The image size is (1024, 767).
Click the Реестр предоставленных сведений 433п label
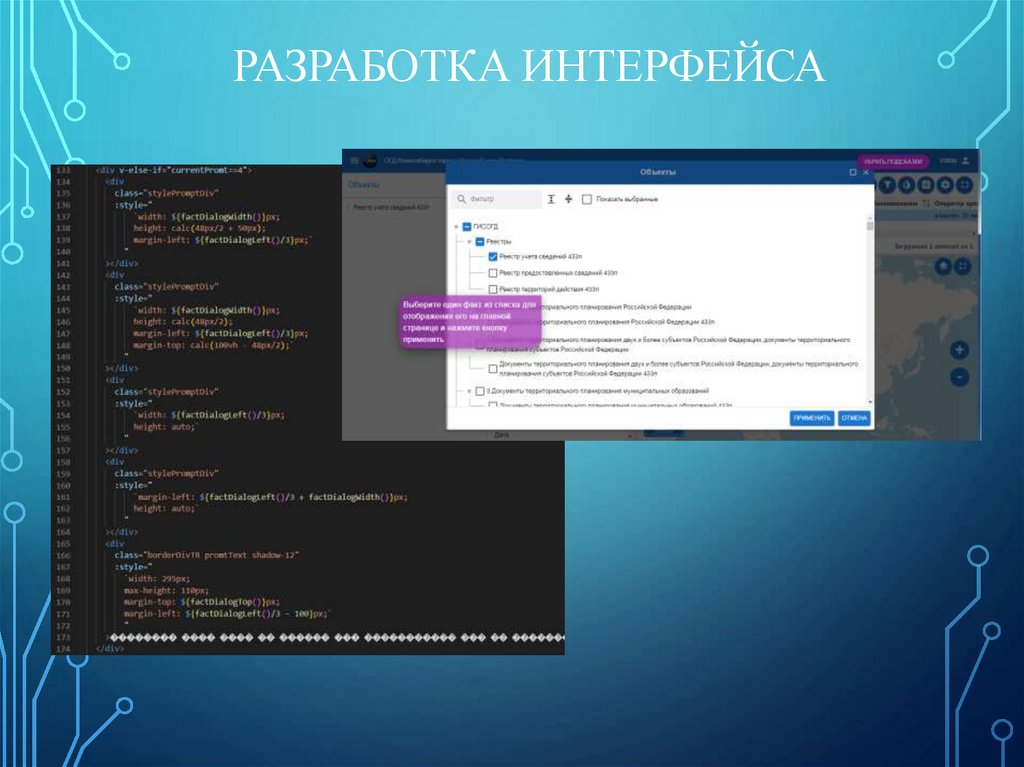click(558, 273)
